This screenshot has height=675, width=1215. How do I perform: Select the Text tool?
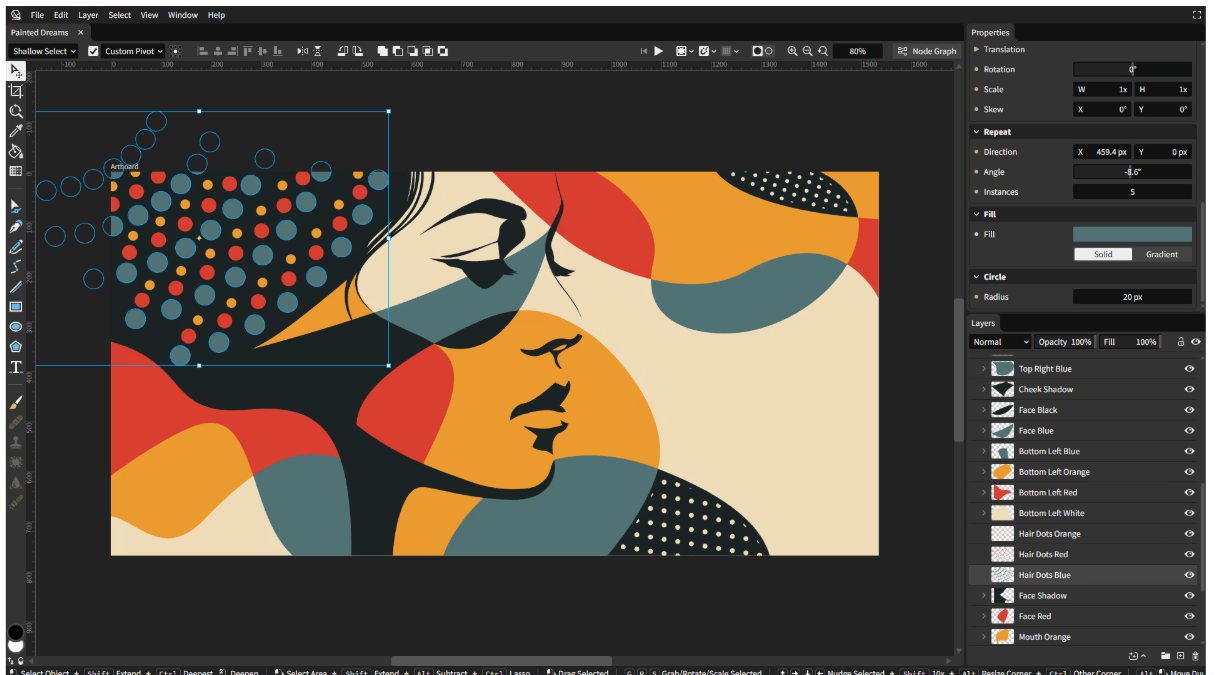point(16,367)
